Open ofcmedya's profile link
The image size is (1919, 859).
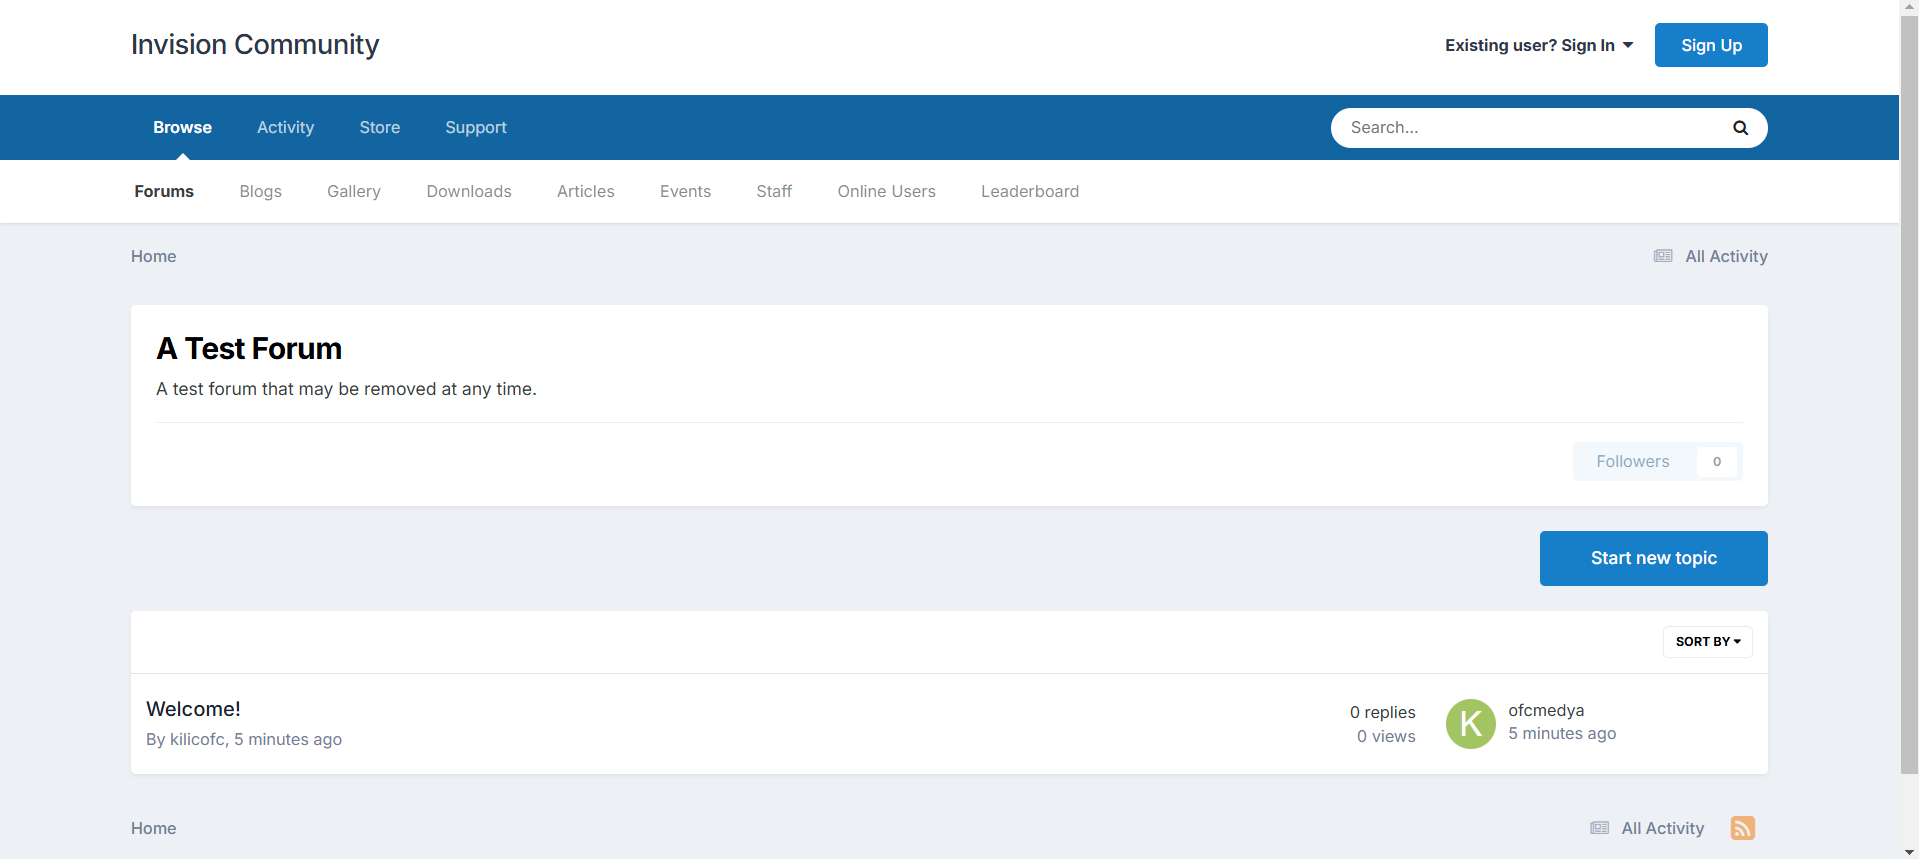click(x=1546, y=710)
